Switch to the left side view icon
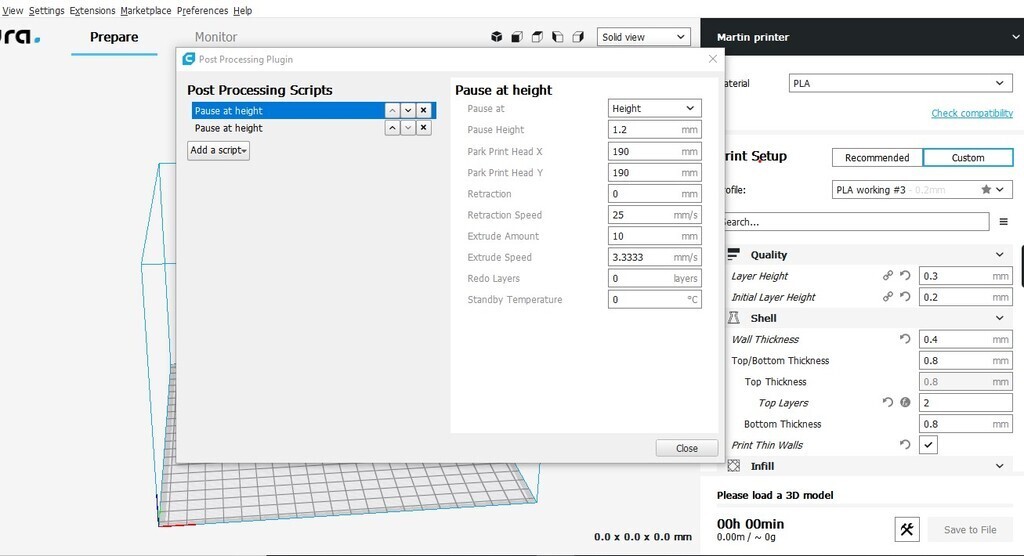Image resolution: width=1024 pixels, height=556 pixels. click(557, 37)
